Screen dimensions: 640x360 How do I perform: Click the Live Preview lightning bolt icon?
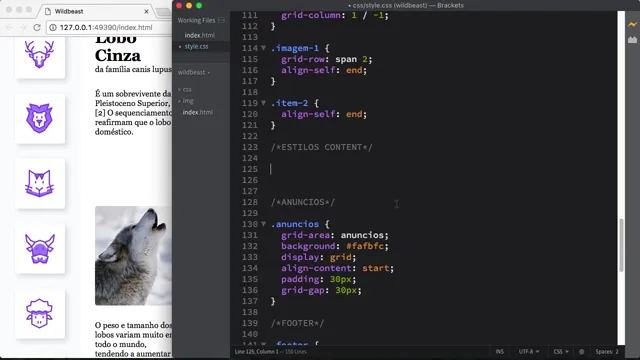tap(632, 24)
